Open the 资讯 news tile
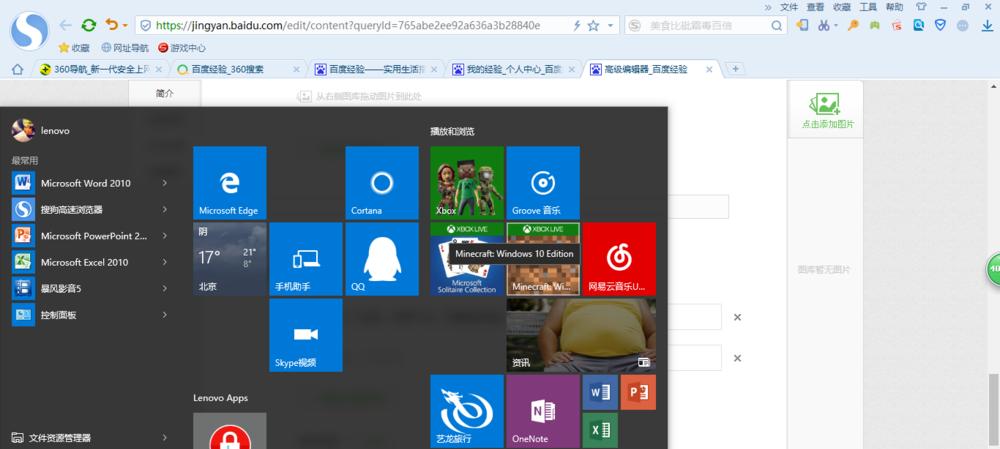Screen dimensions: 1000x449 tap(581, 335)
